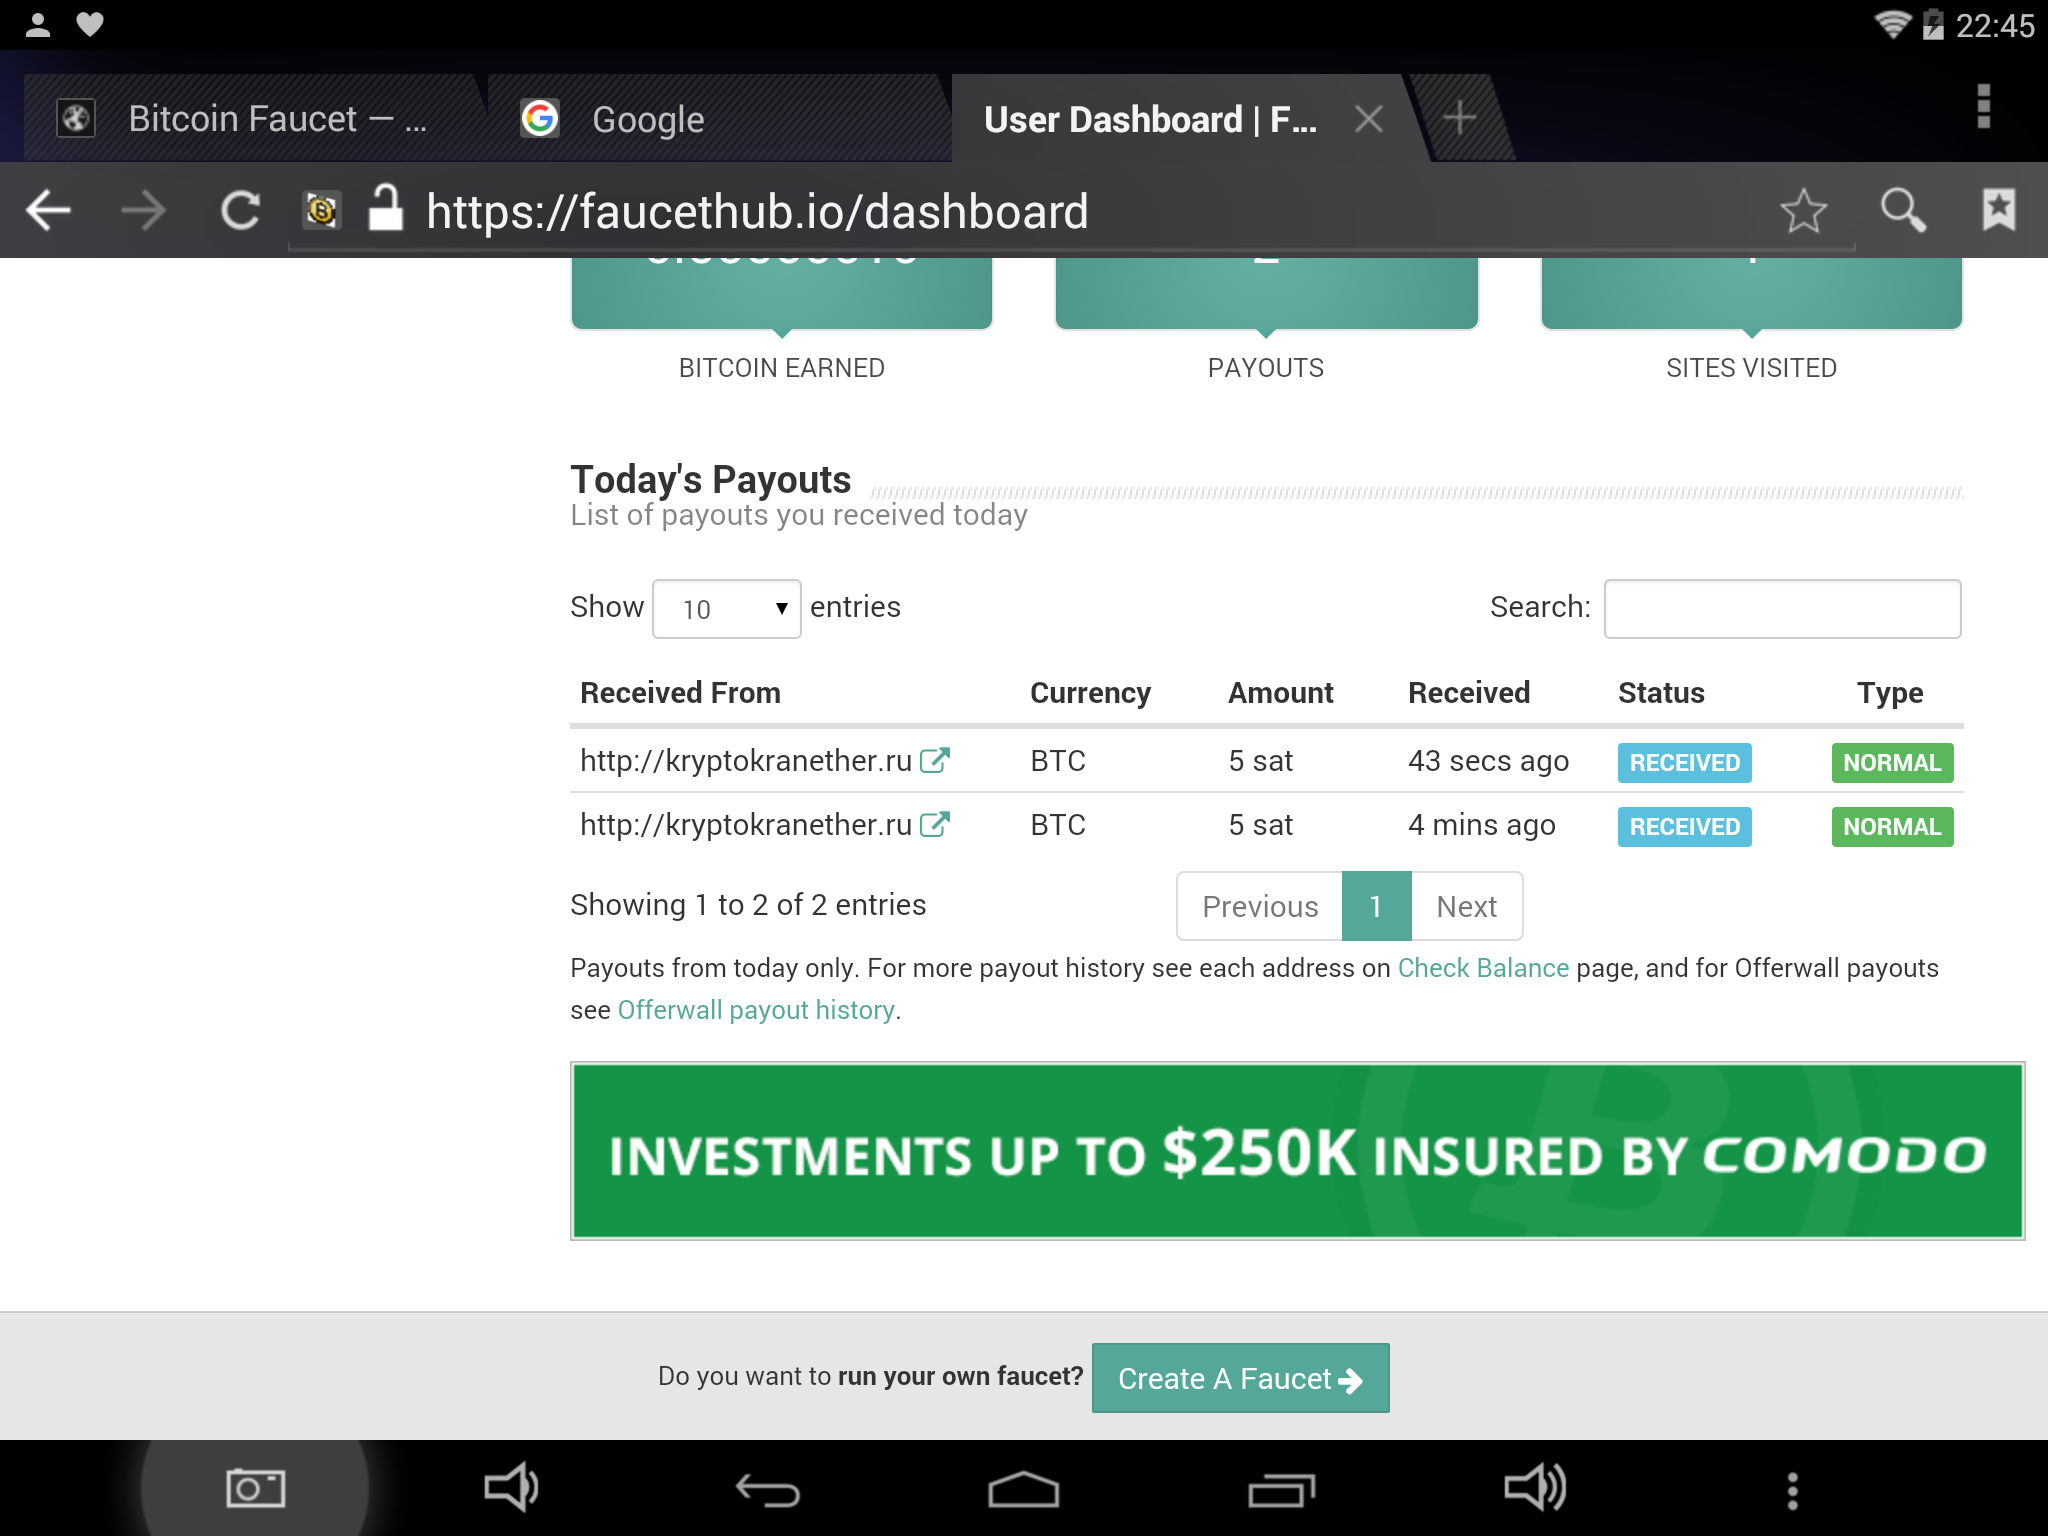The image size is (2048, 1536).
Task: Focus the payouts Search field
Action: 1782,609
